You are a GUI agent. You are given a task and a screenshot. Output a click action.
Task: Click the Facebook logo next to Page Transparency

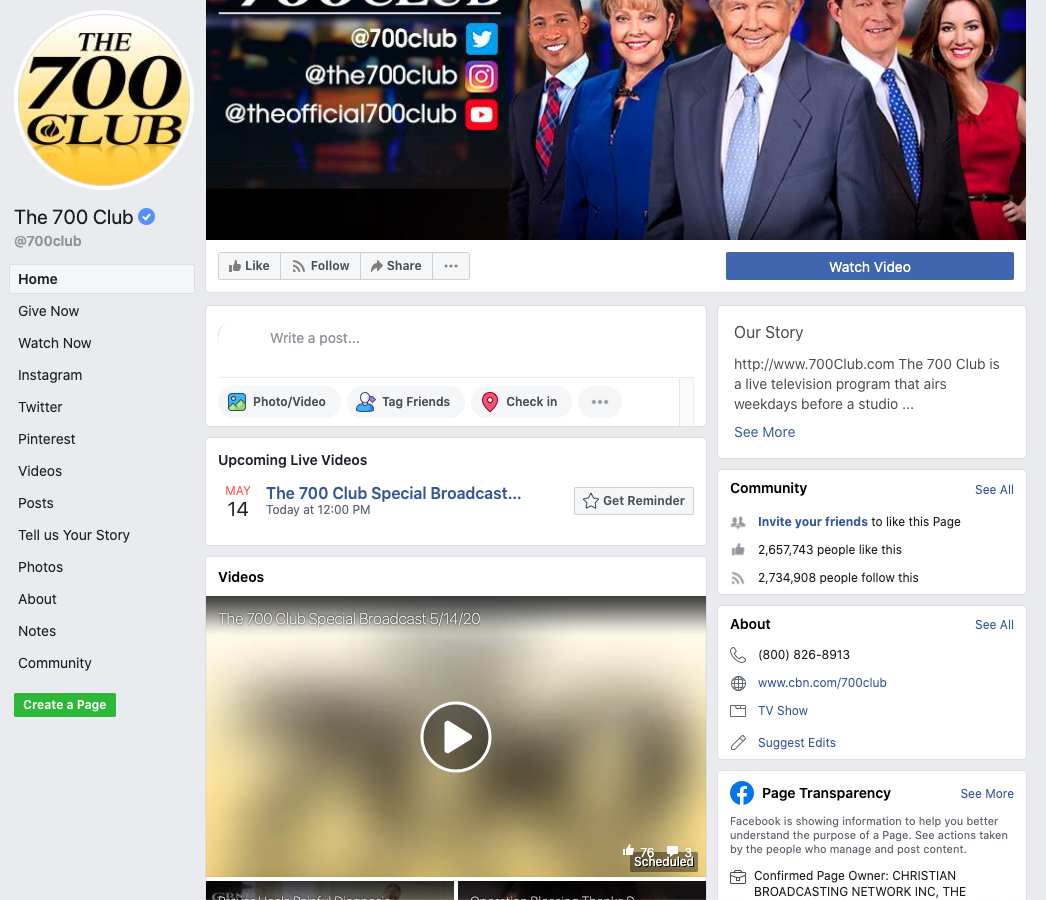pos(742,793)
